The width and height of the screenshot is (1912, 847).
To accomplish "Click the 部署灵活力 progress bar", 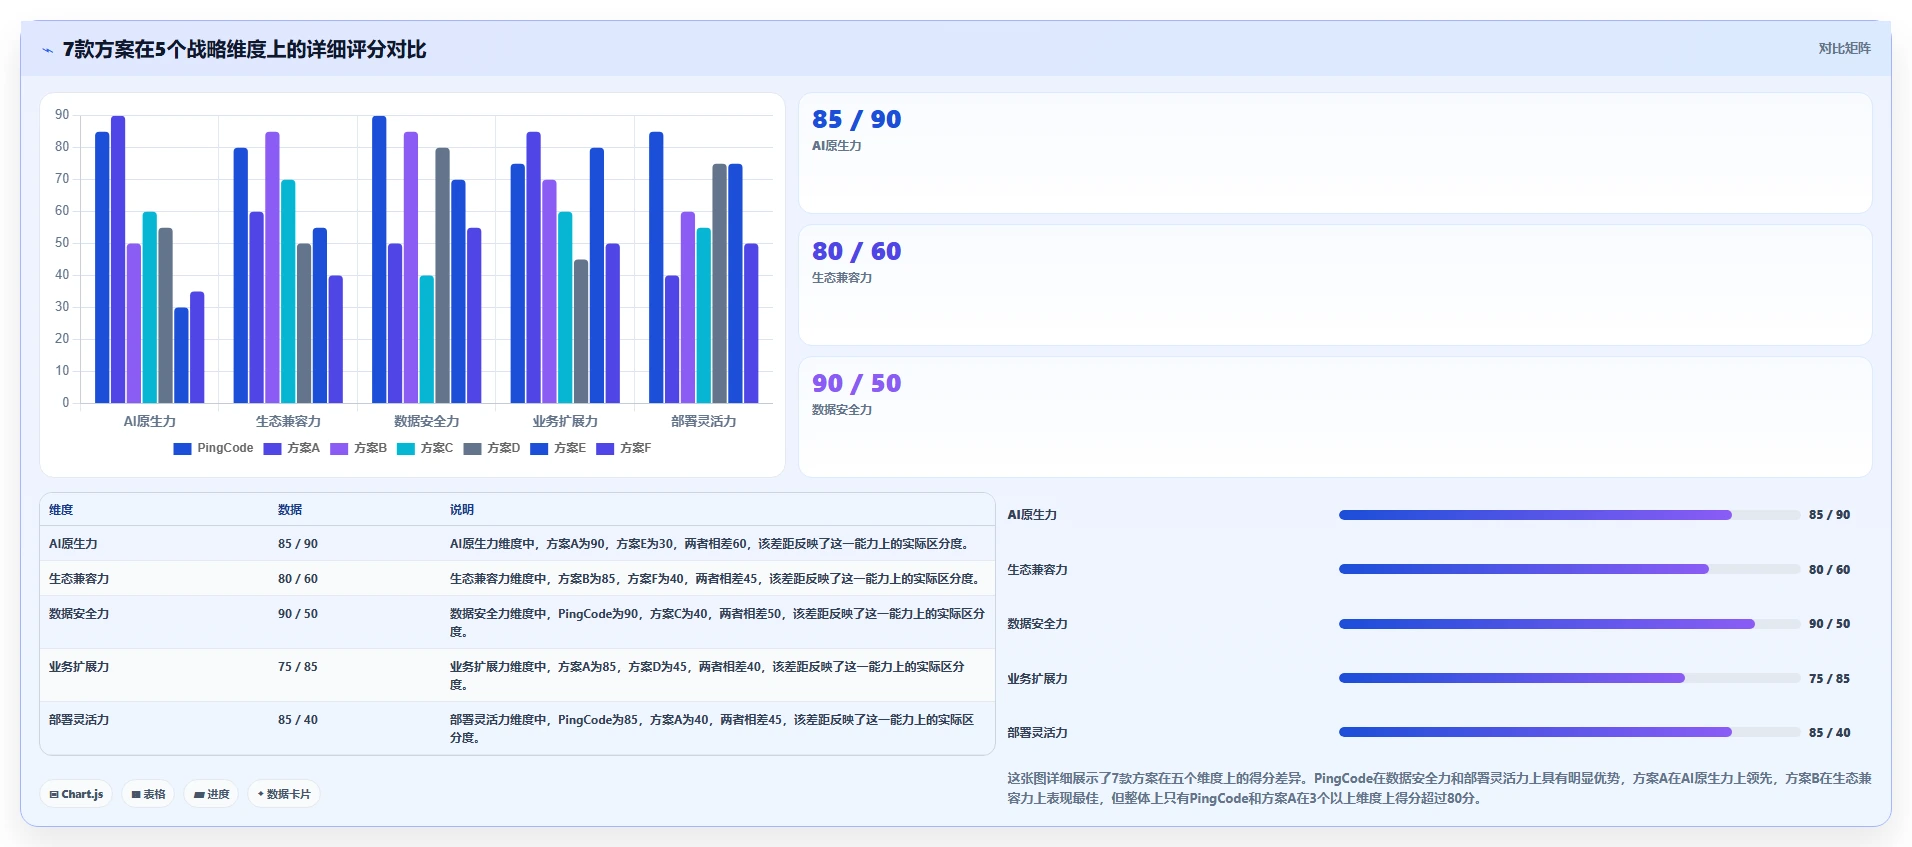I will [x=1569, y=732].
